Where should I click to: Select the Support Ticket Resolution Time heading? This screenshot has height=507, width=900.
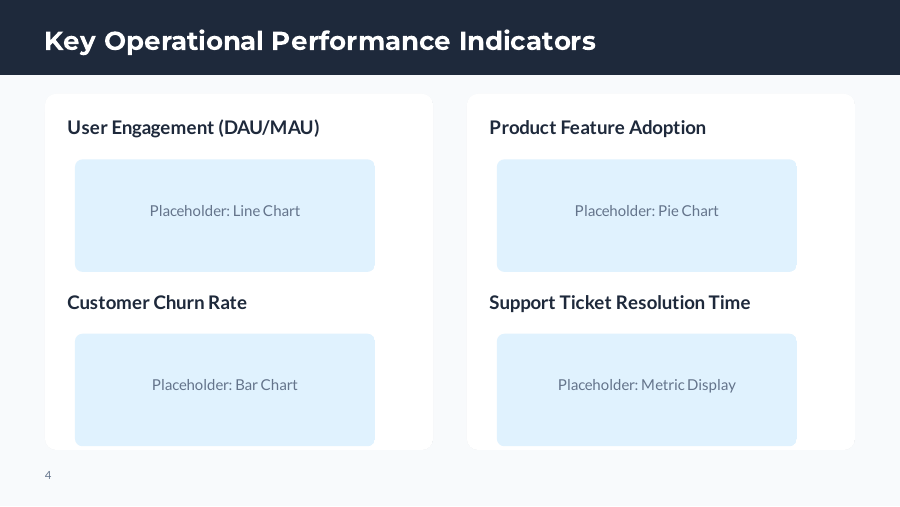[619, 303]
